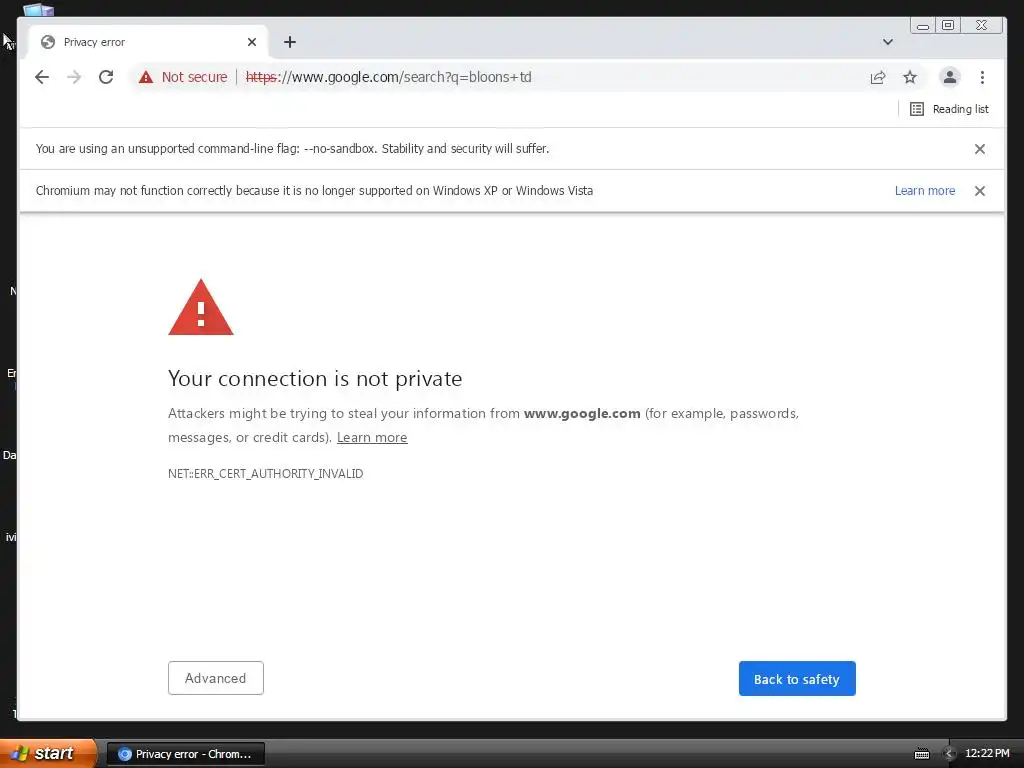Open the profile avatar icon
This screenshot has height=768, width=1024.
tap(950, 77)
